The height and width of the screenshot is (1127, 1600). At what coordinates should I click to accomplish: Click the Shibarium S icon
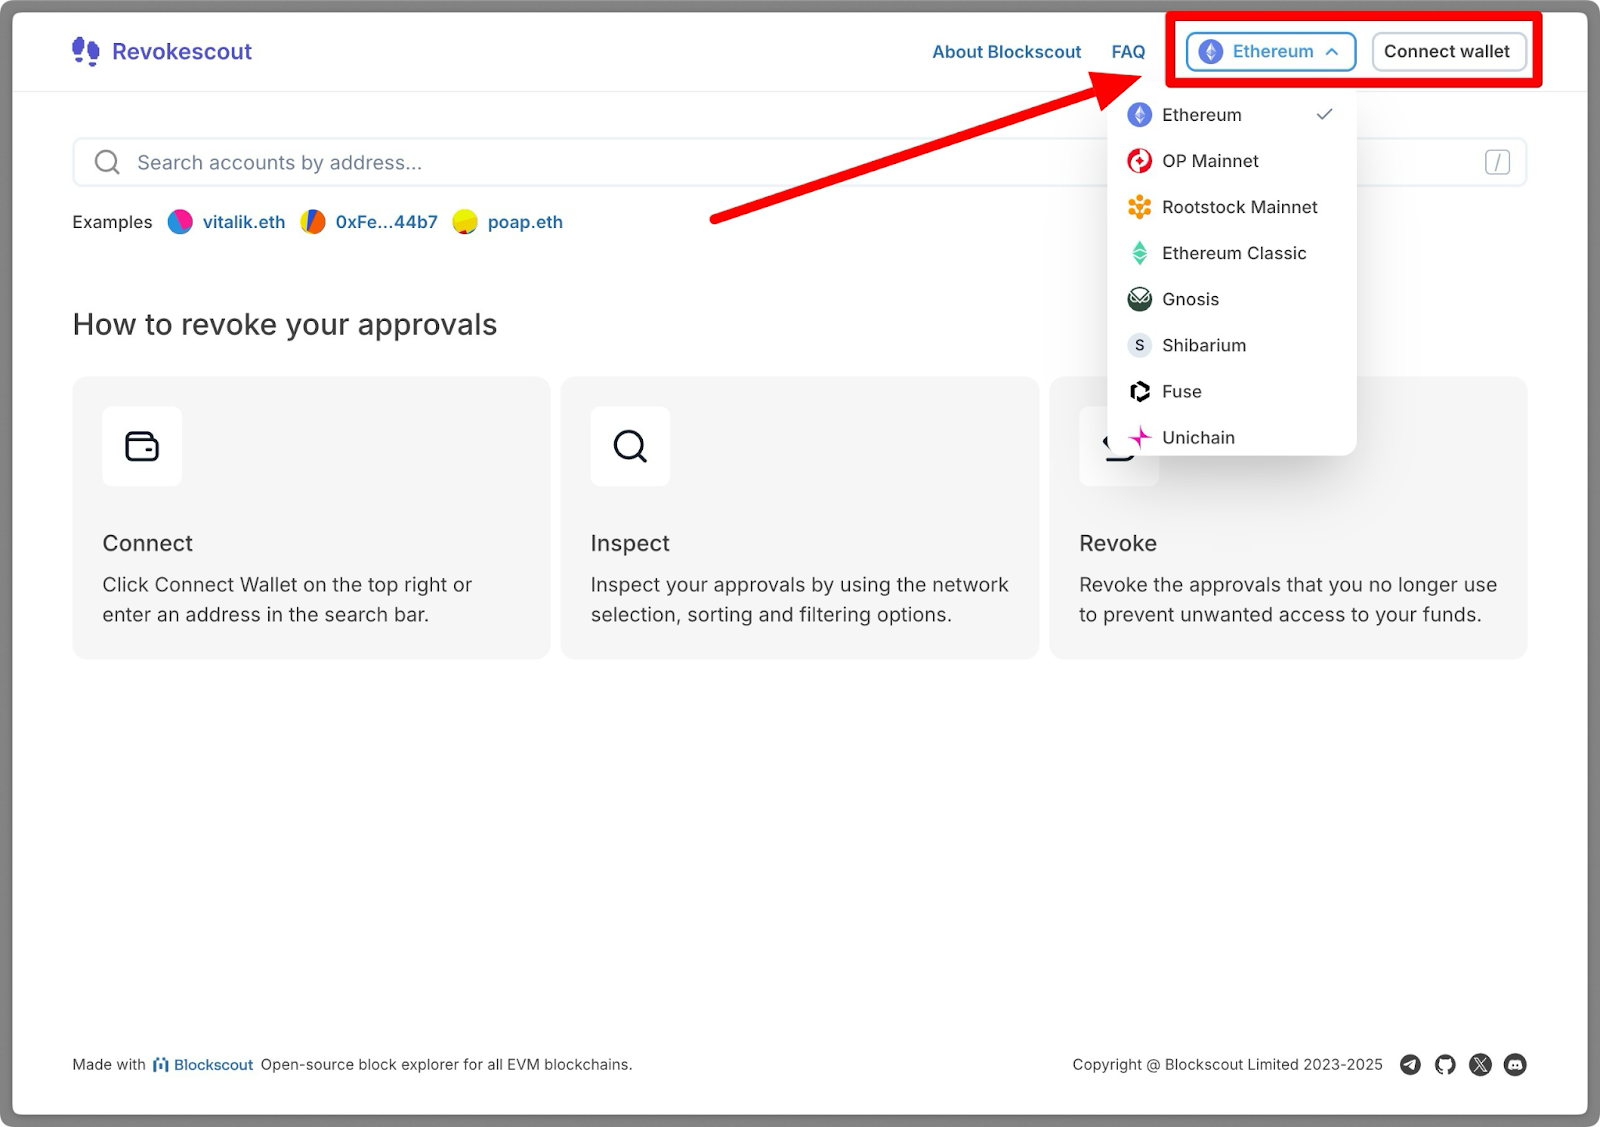pyautogui.click(x=1139, y=345)
